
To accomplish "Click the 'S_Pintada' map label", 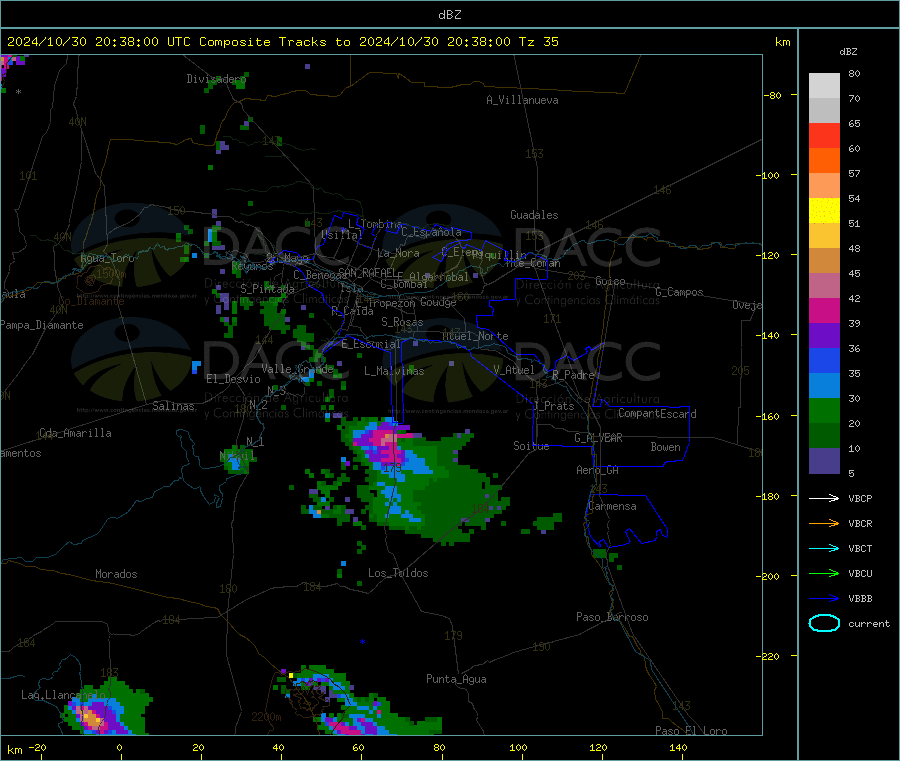I will 267,289.
